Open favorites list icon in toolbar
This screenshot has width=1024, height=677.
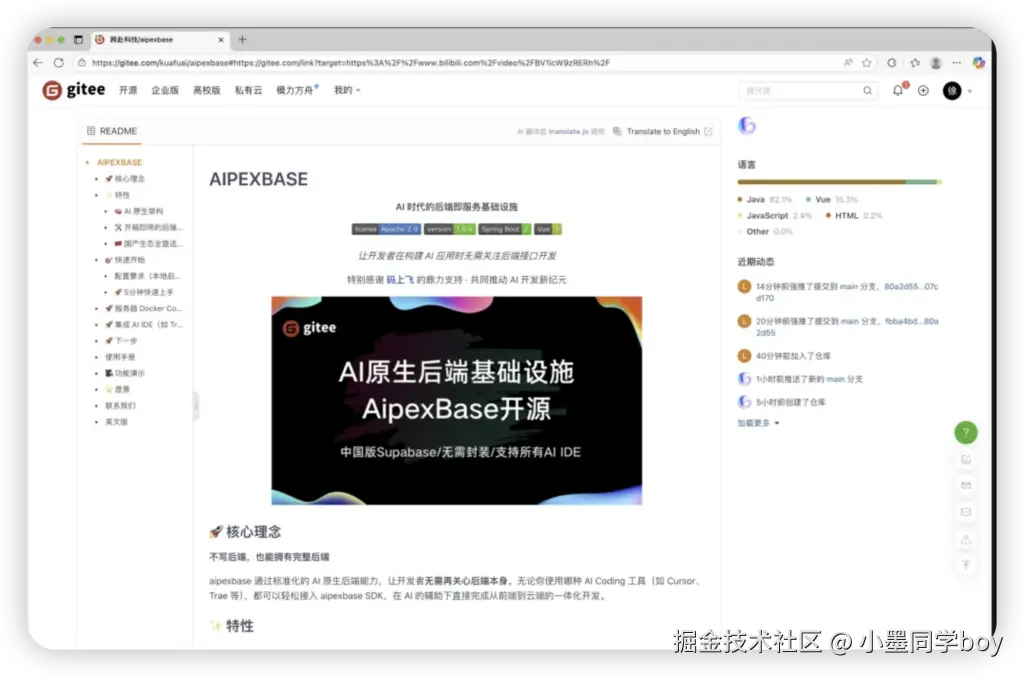coord(915,63)
